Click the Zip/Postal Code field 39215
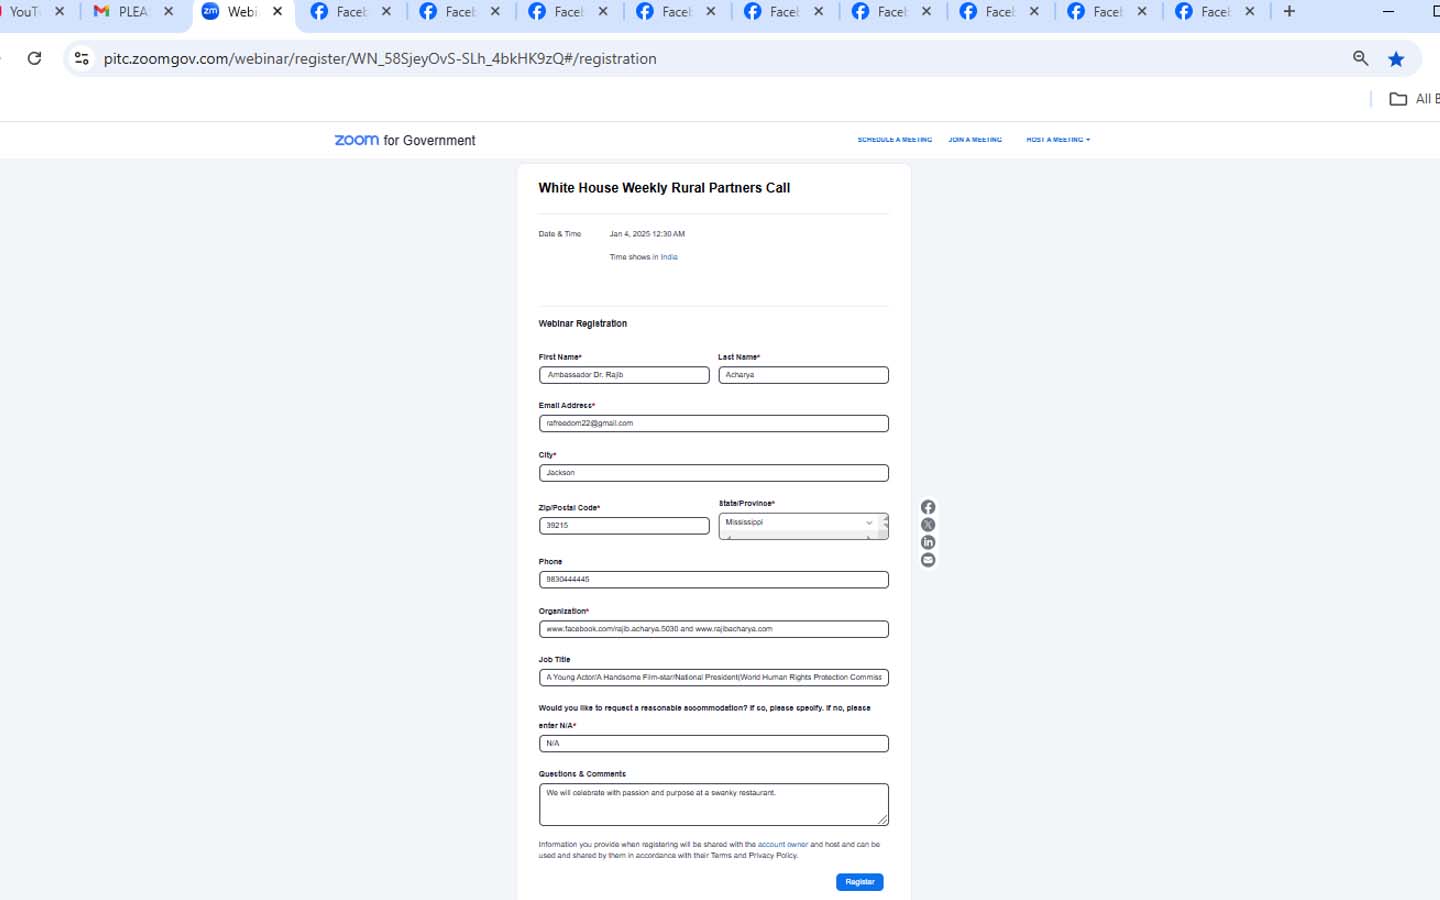Screen dimensions: 1440x900 coord(624,526)
